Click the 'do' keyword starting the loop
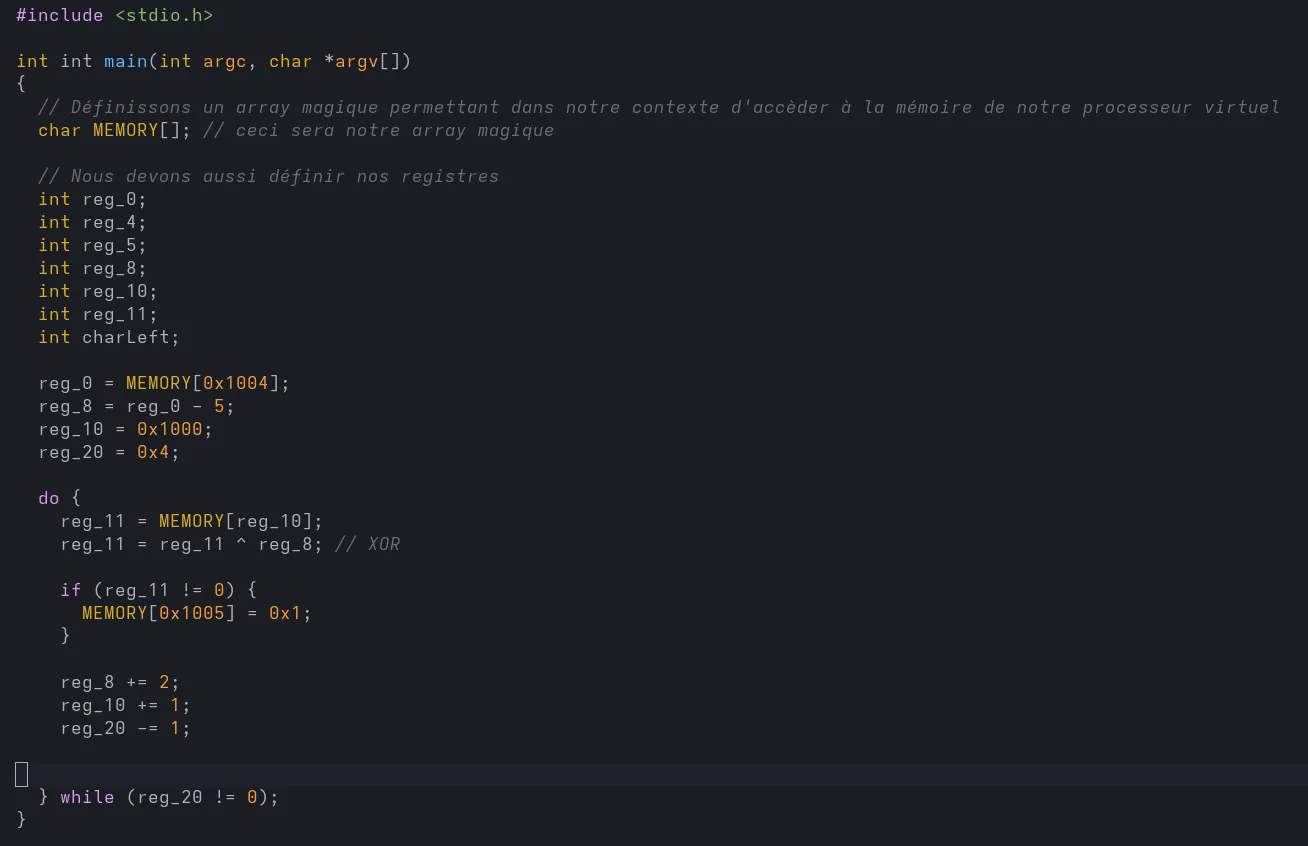The image size is (1308, 846). pos(49,498)
